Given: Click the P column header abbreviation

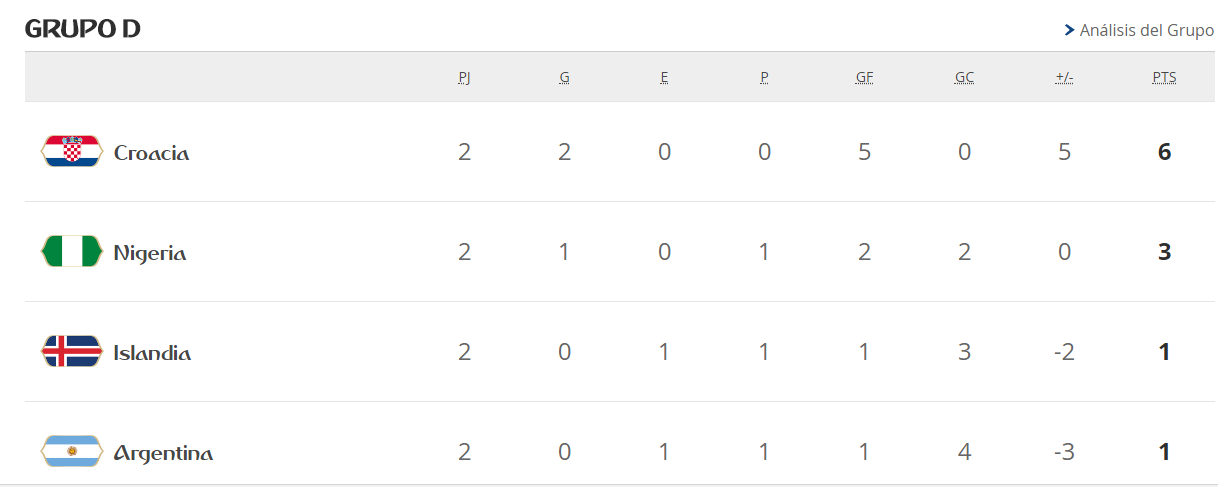Looking at the screenshot, I should (764, 77).
